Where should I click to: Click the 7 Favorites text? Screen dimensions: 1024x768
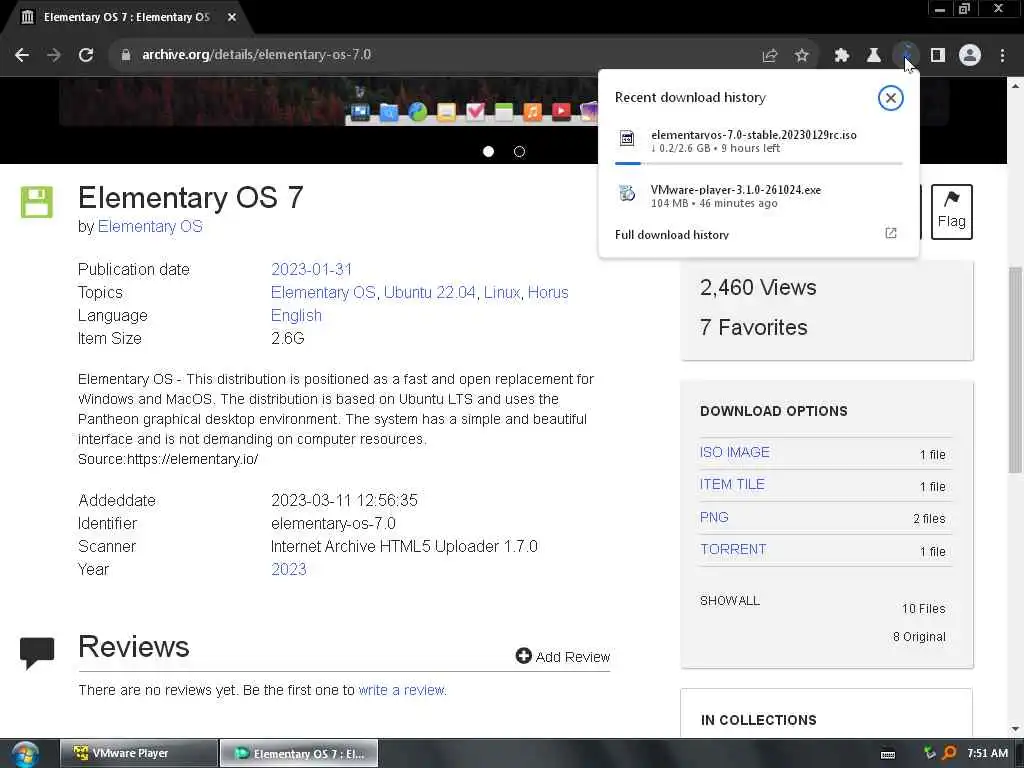click(754, 327)
